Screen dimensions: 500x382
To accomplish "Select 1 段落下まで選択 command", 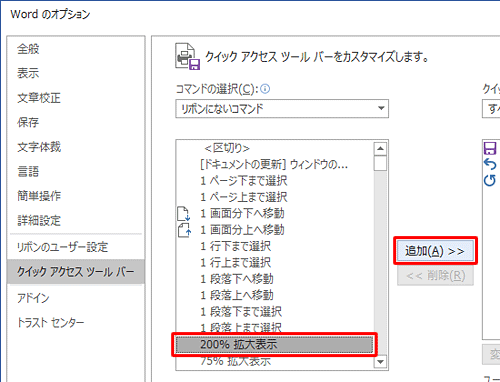I will [274, 312].
